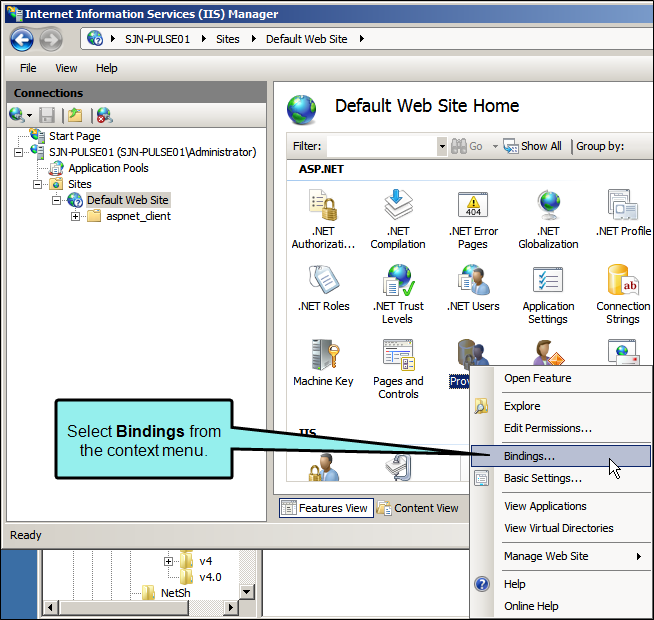Click the vertical scrollbar down arrow in background window
The image size is (654, 620).
(x=247, y=591)
